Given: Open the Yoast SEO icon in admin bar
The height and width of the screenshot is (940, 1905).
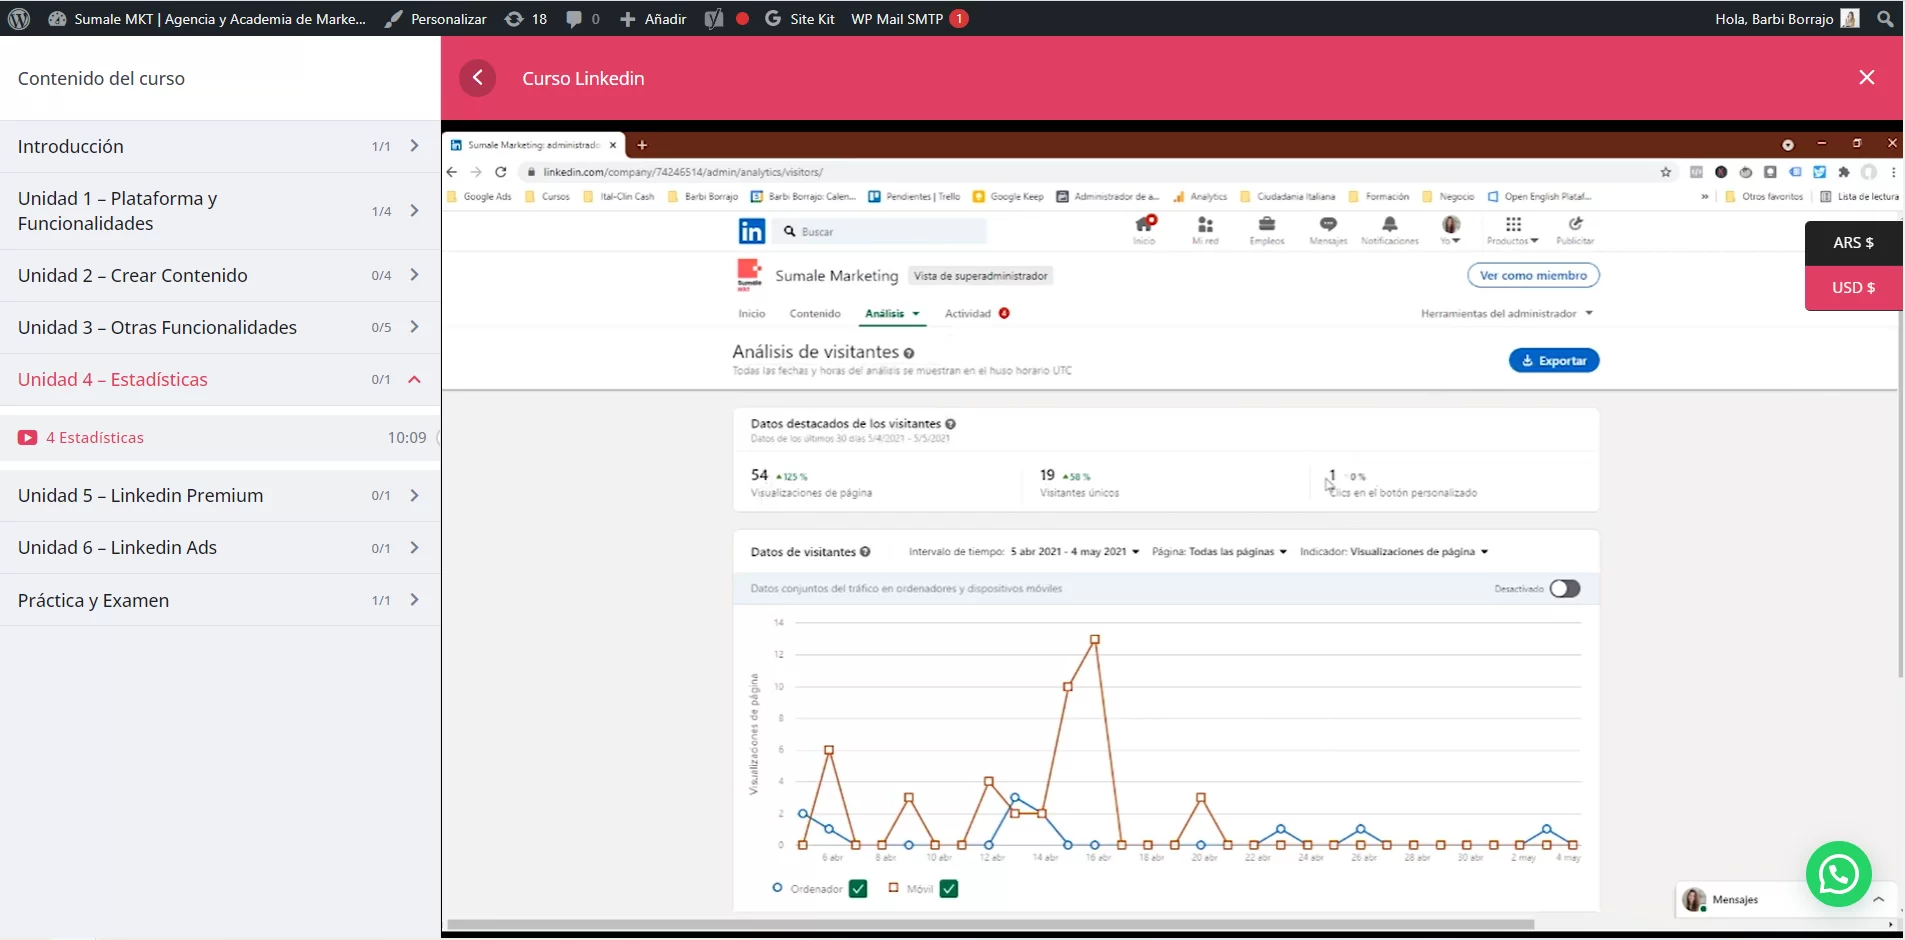Looking at the screenshot, I should tap(713, 19).
